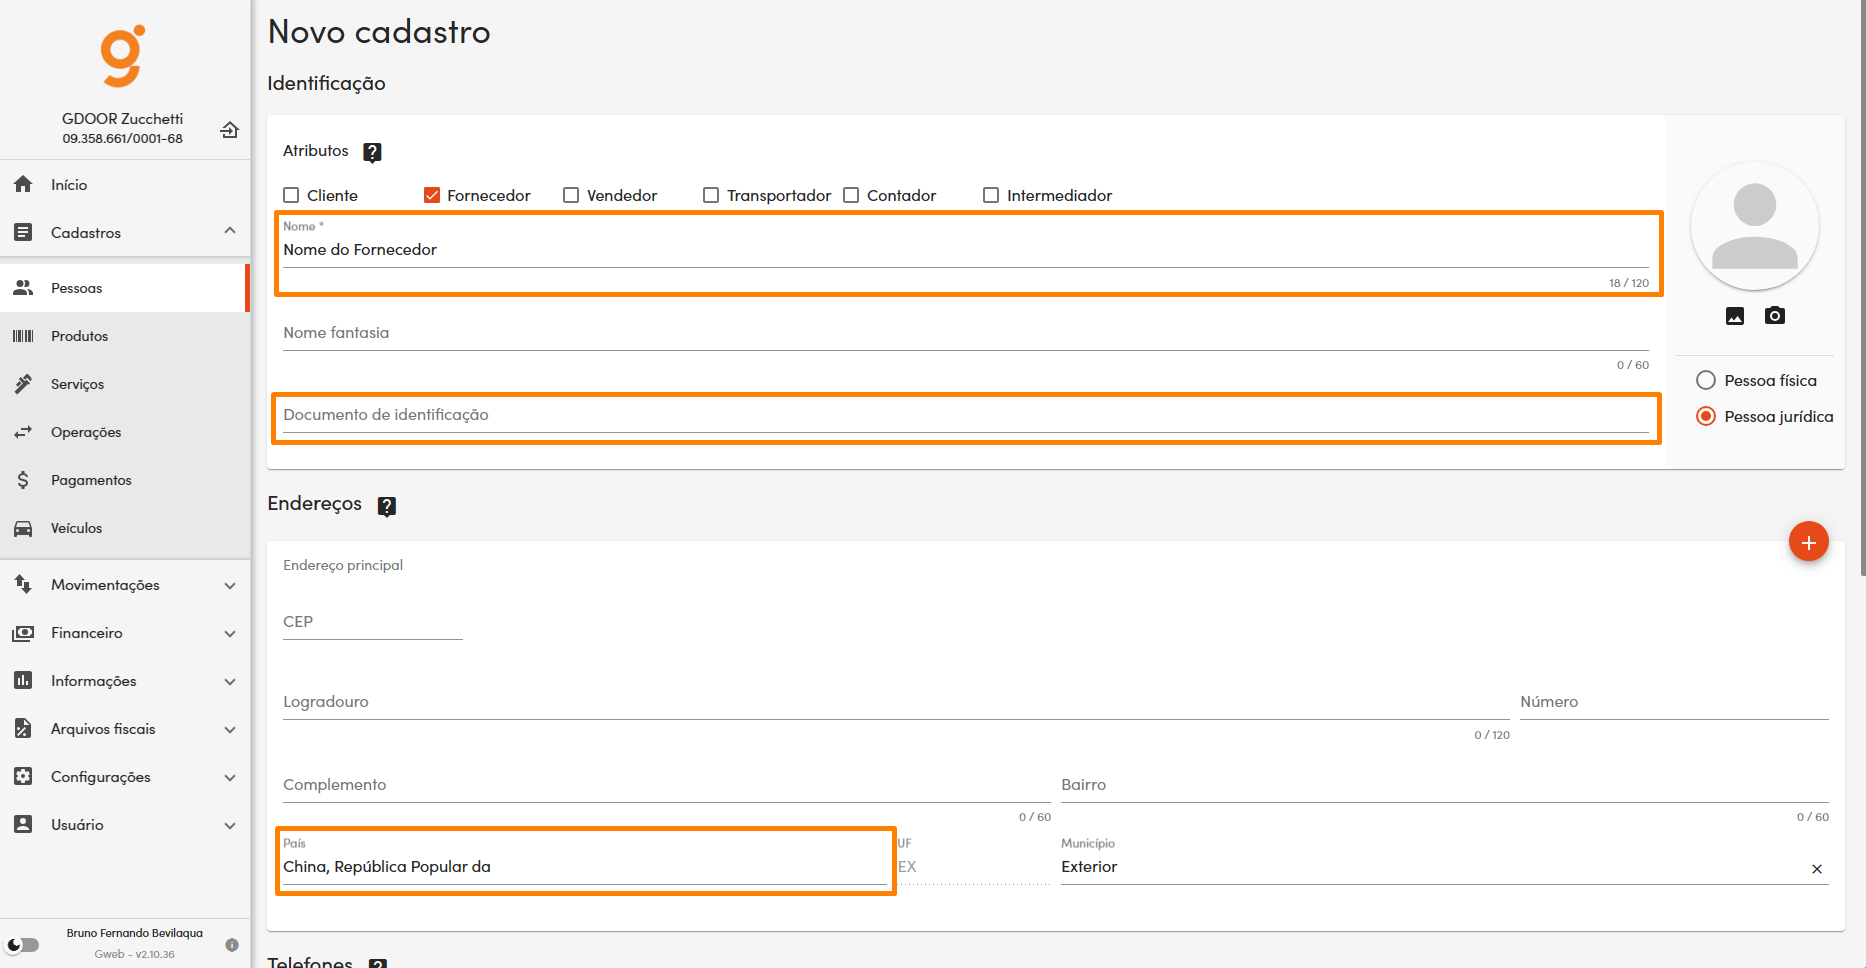
Task: Click the switch company icon beside GDOOR Zucchetti
Action: 229,129
